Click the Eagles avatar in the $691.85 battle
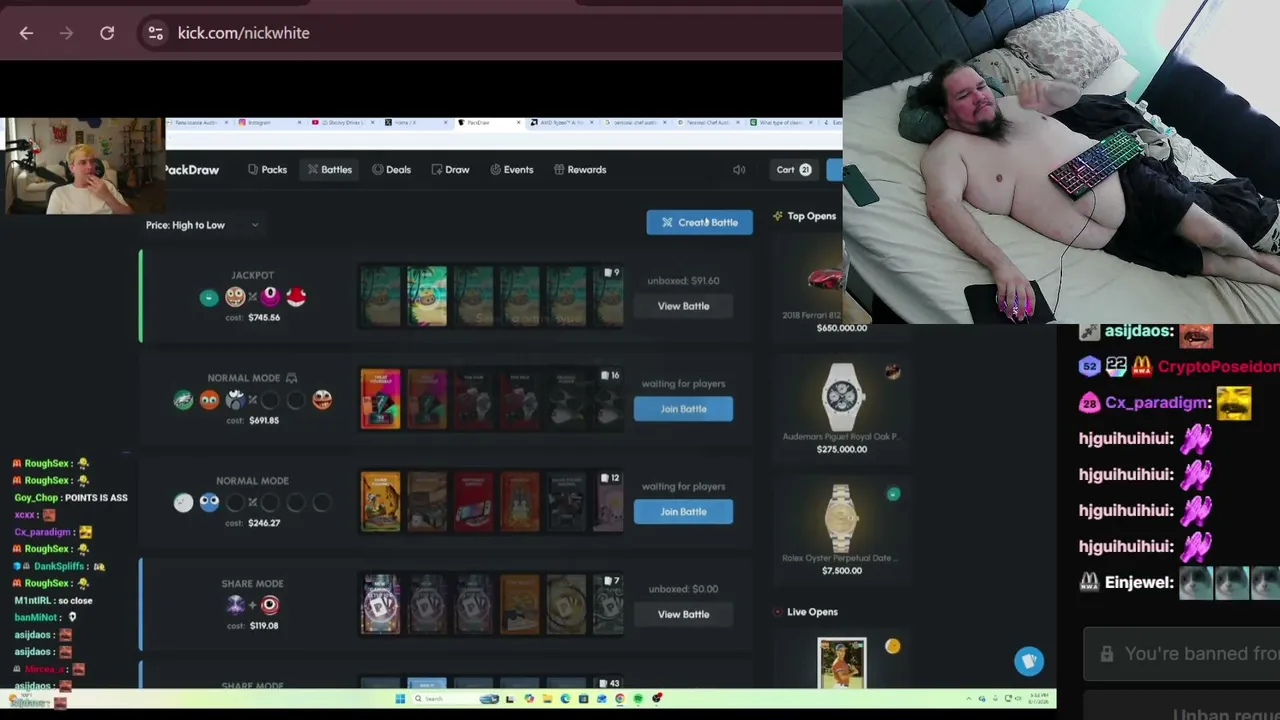 [183, 400]
